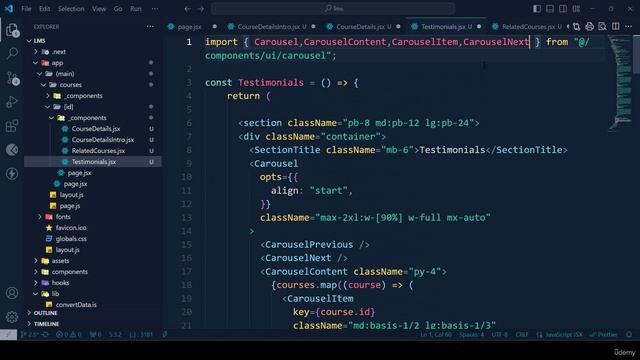Click the command center search box
Viewport: 640px width, 360px height.
pyautogui.click(x=333, y=9)
